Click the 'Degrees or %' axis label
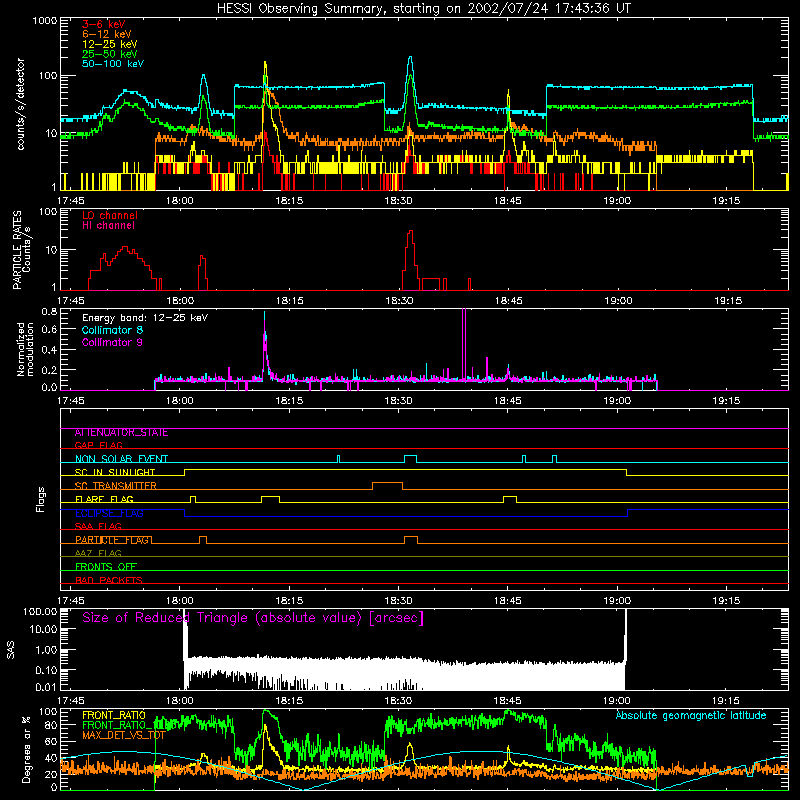800x800 pixels. click(26, 749)
